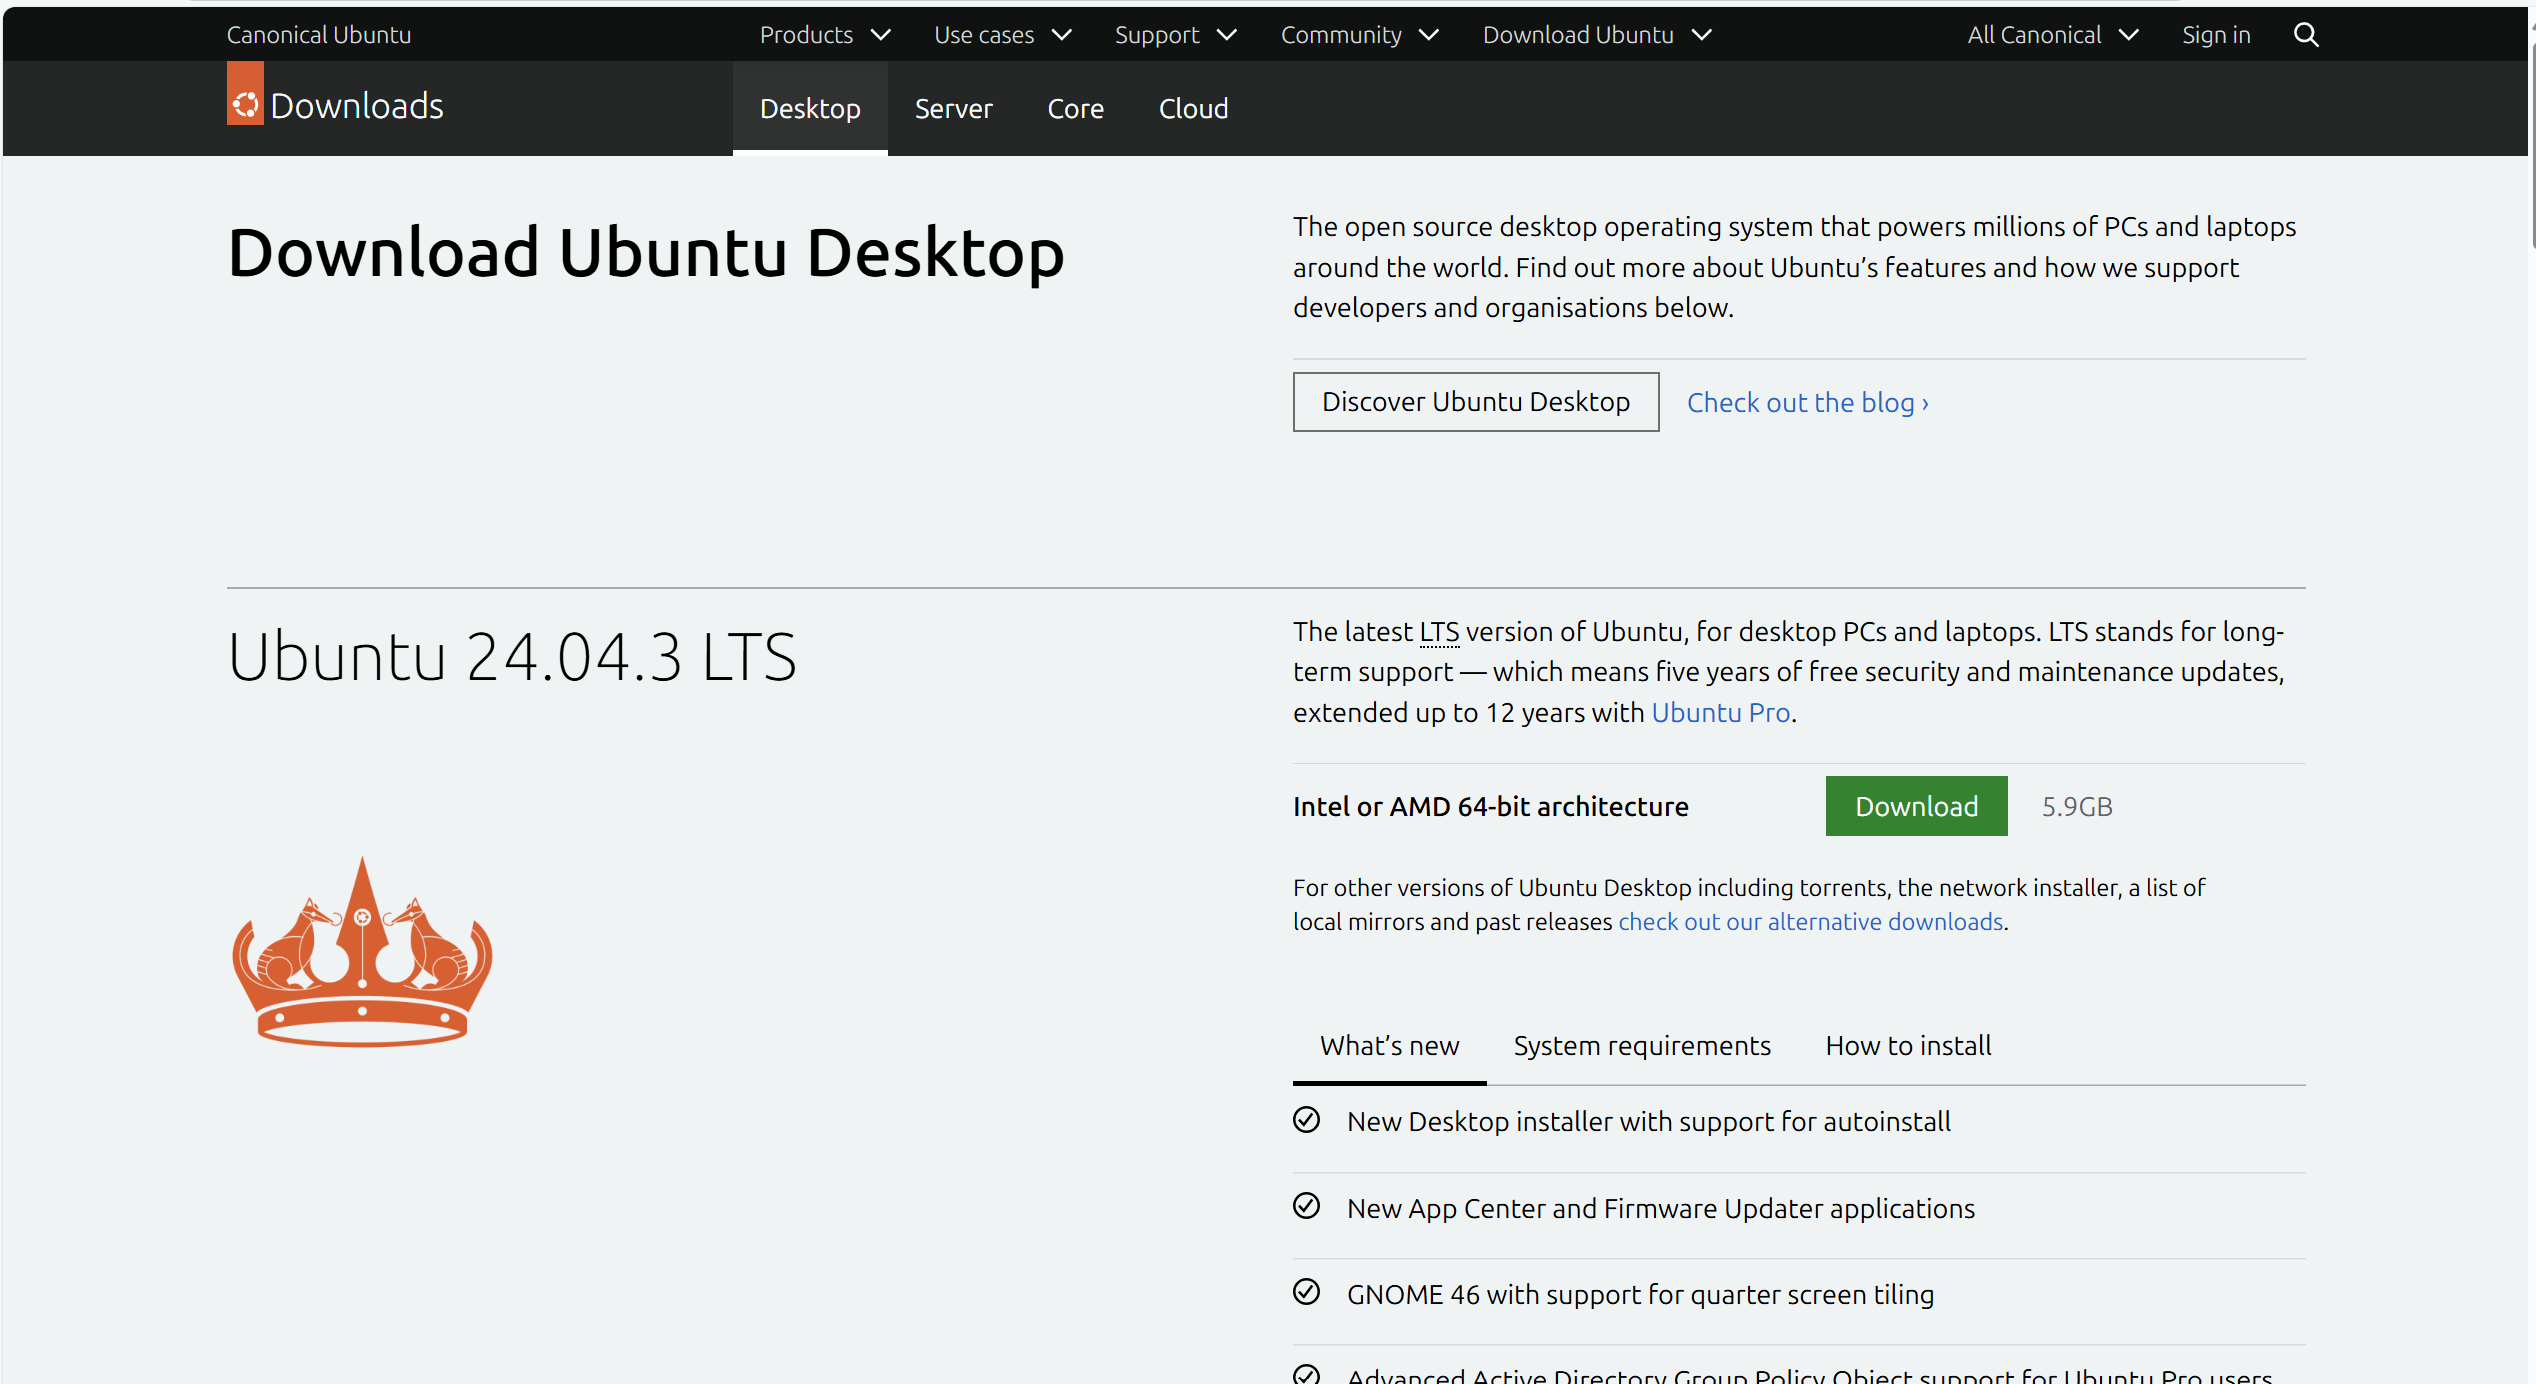Select the Cloud tab
The image size is (2536, 1384).
1193,108
